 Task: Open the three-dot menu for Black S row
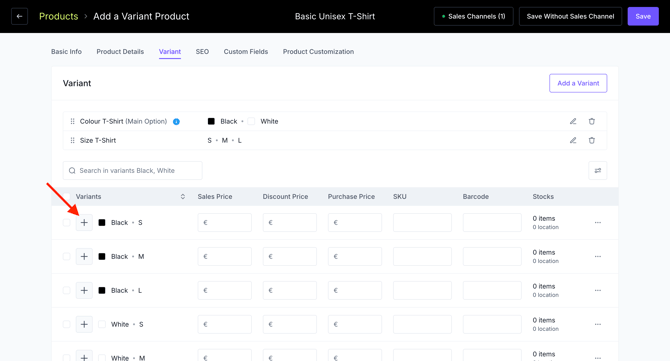(x=598, y=223)
